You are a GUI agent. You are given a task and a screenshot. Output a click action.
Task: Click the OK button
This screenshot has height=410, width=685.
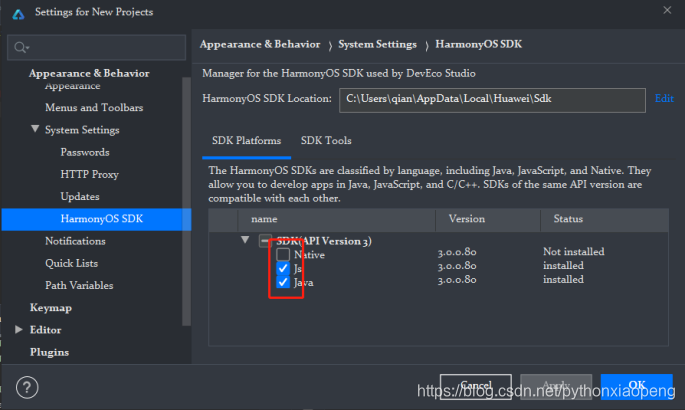point(637,386)
